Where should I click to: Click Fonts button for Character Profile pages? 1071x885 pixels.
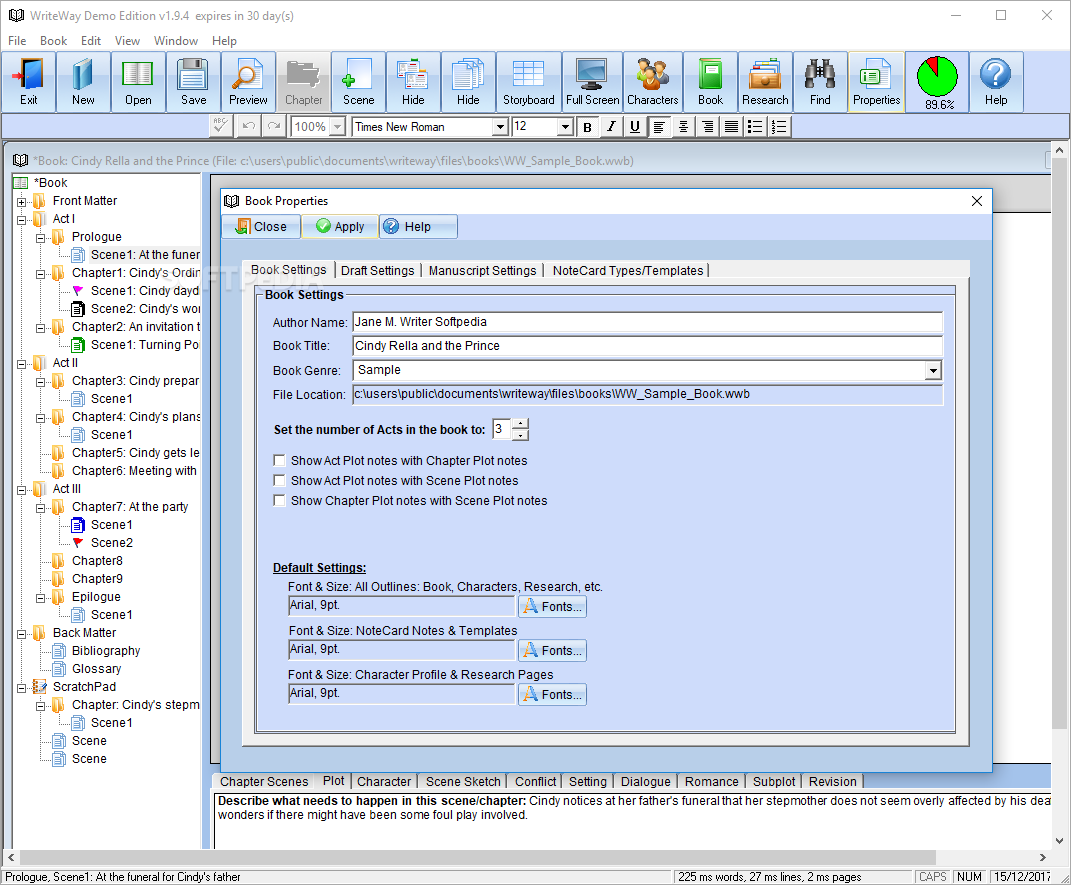pyautogui.click(x=552, y=694)
